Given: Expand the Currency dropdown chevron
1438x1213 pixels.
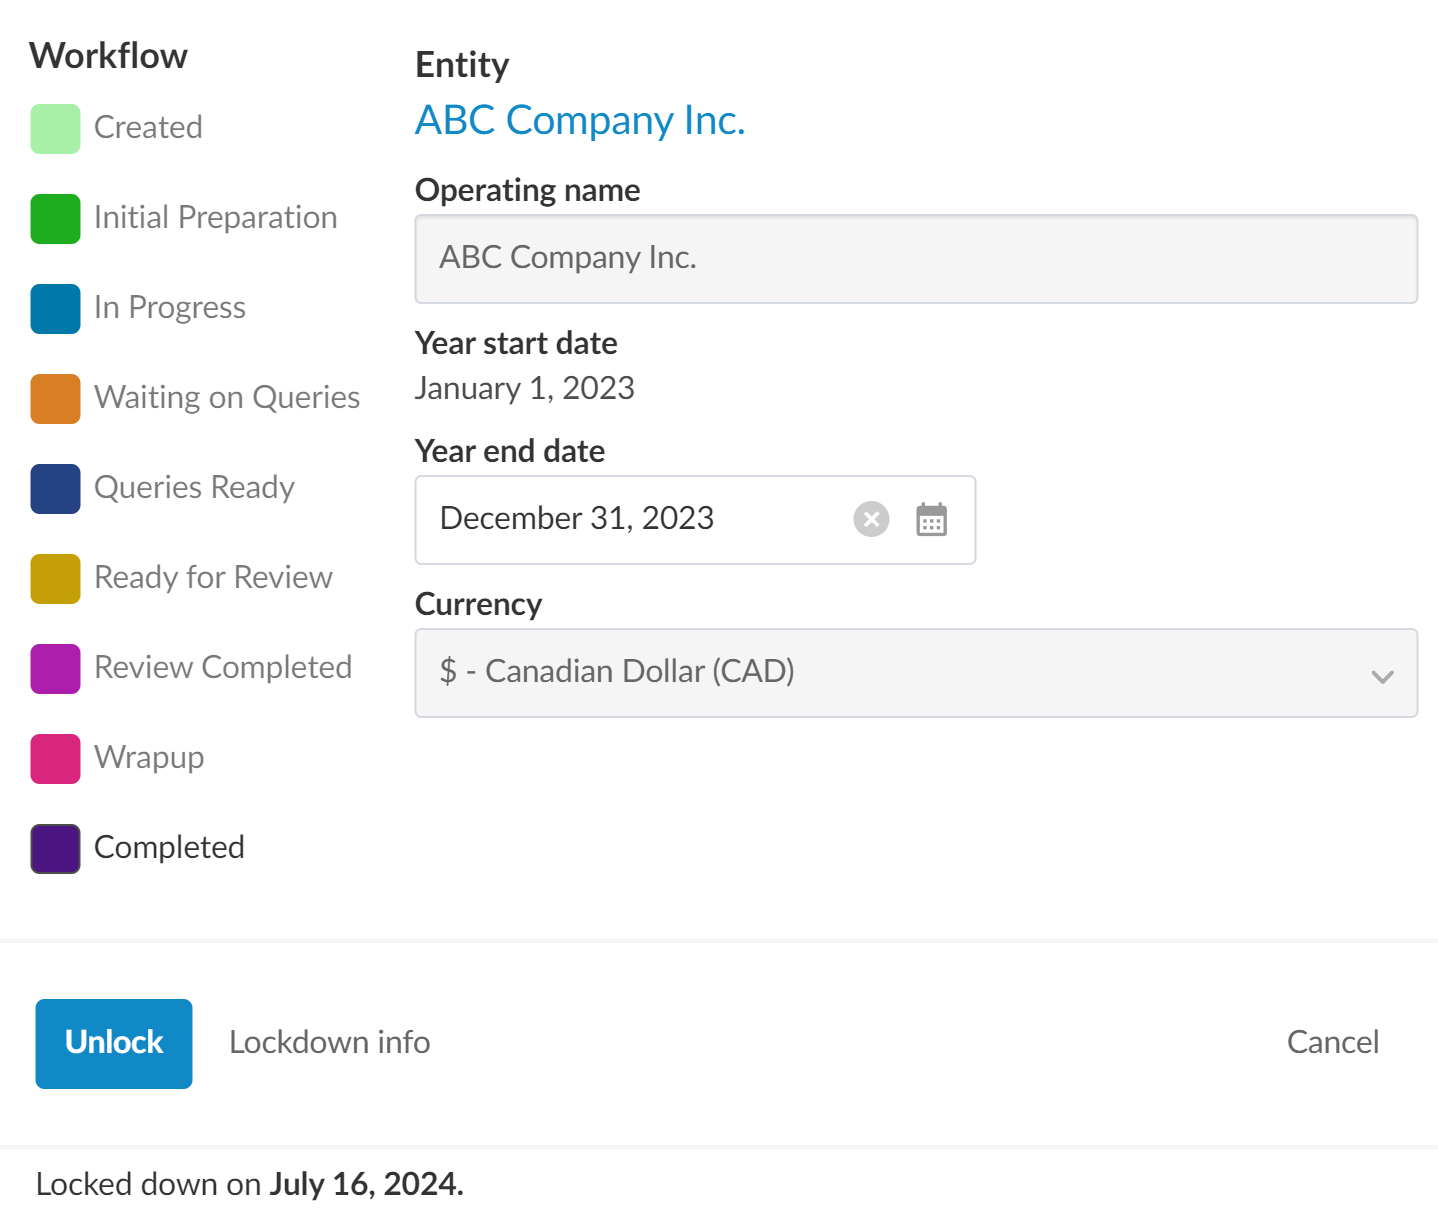Looking at the screenshot, I should (1382, 676).
